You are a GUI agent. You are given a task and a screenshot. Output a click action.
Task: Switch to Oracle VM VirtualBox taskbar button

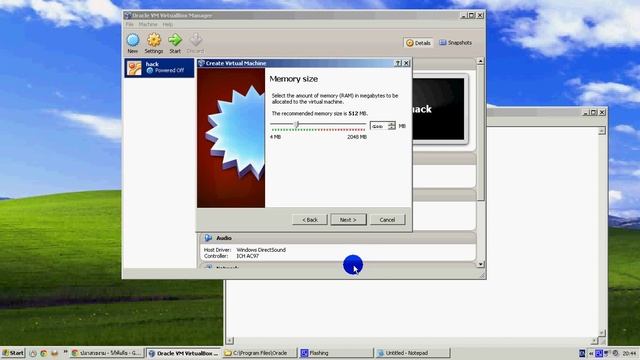(184, 353)
